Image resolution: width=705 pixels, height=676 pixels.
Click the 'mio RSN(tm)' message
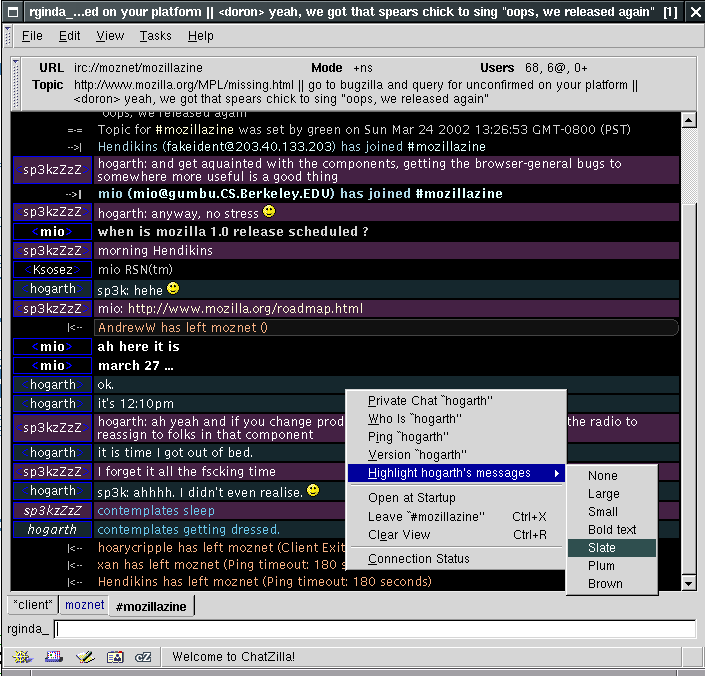[x=135, y=270]
